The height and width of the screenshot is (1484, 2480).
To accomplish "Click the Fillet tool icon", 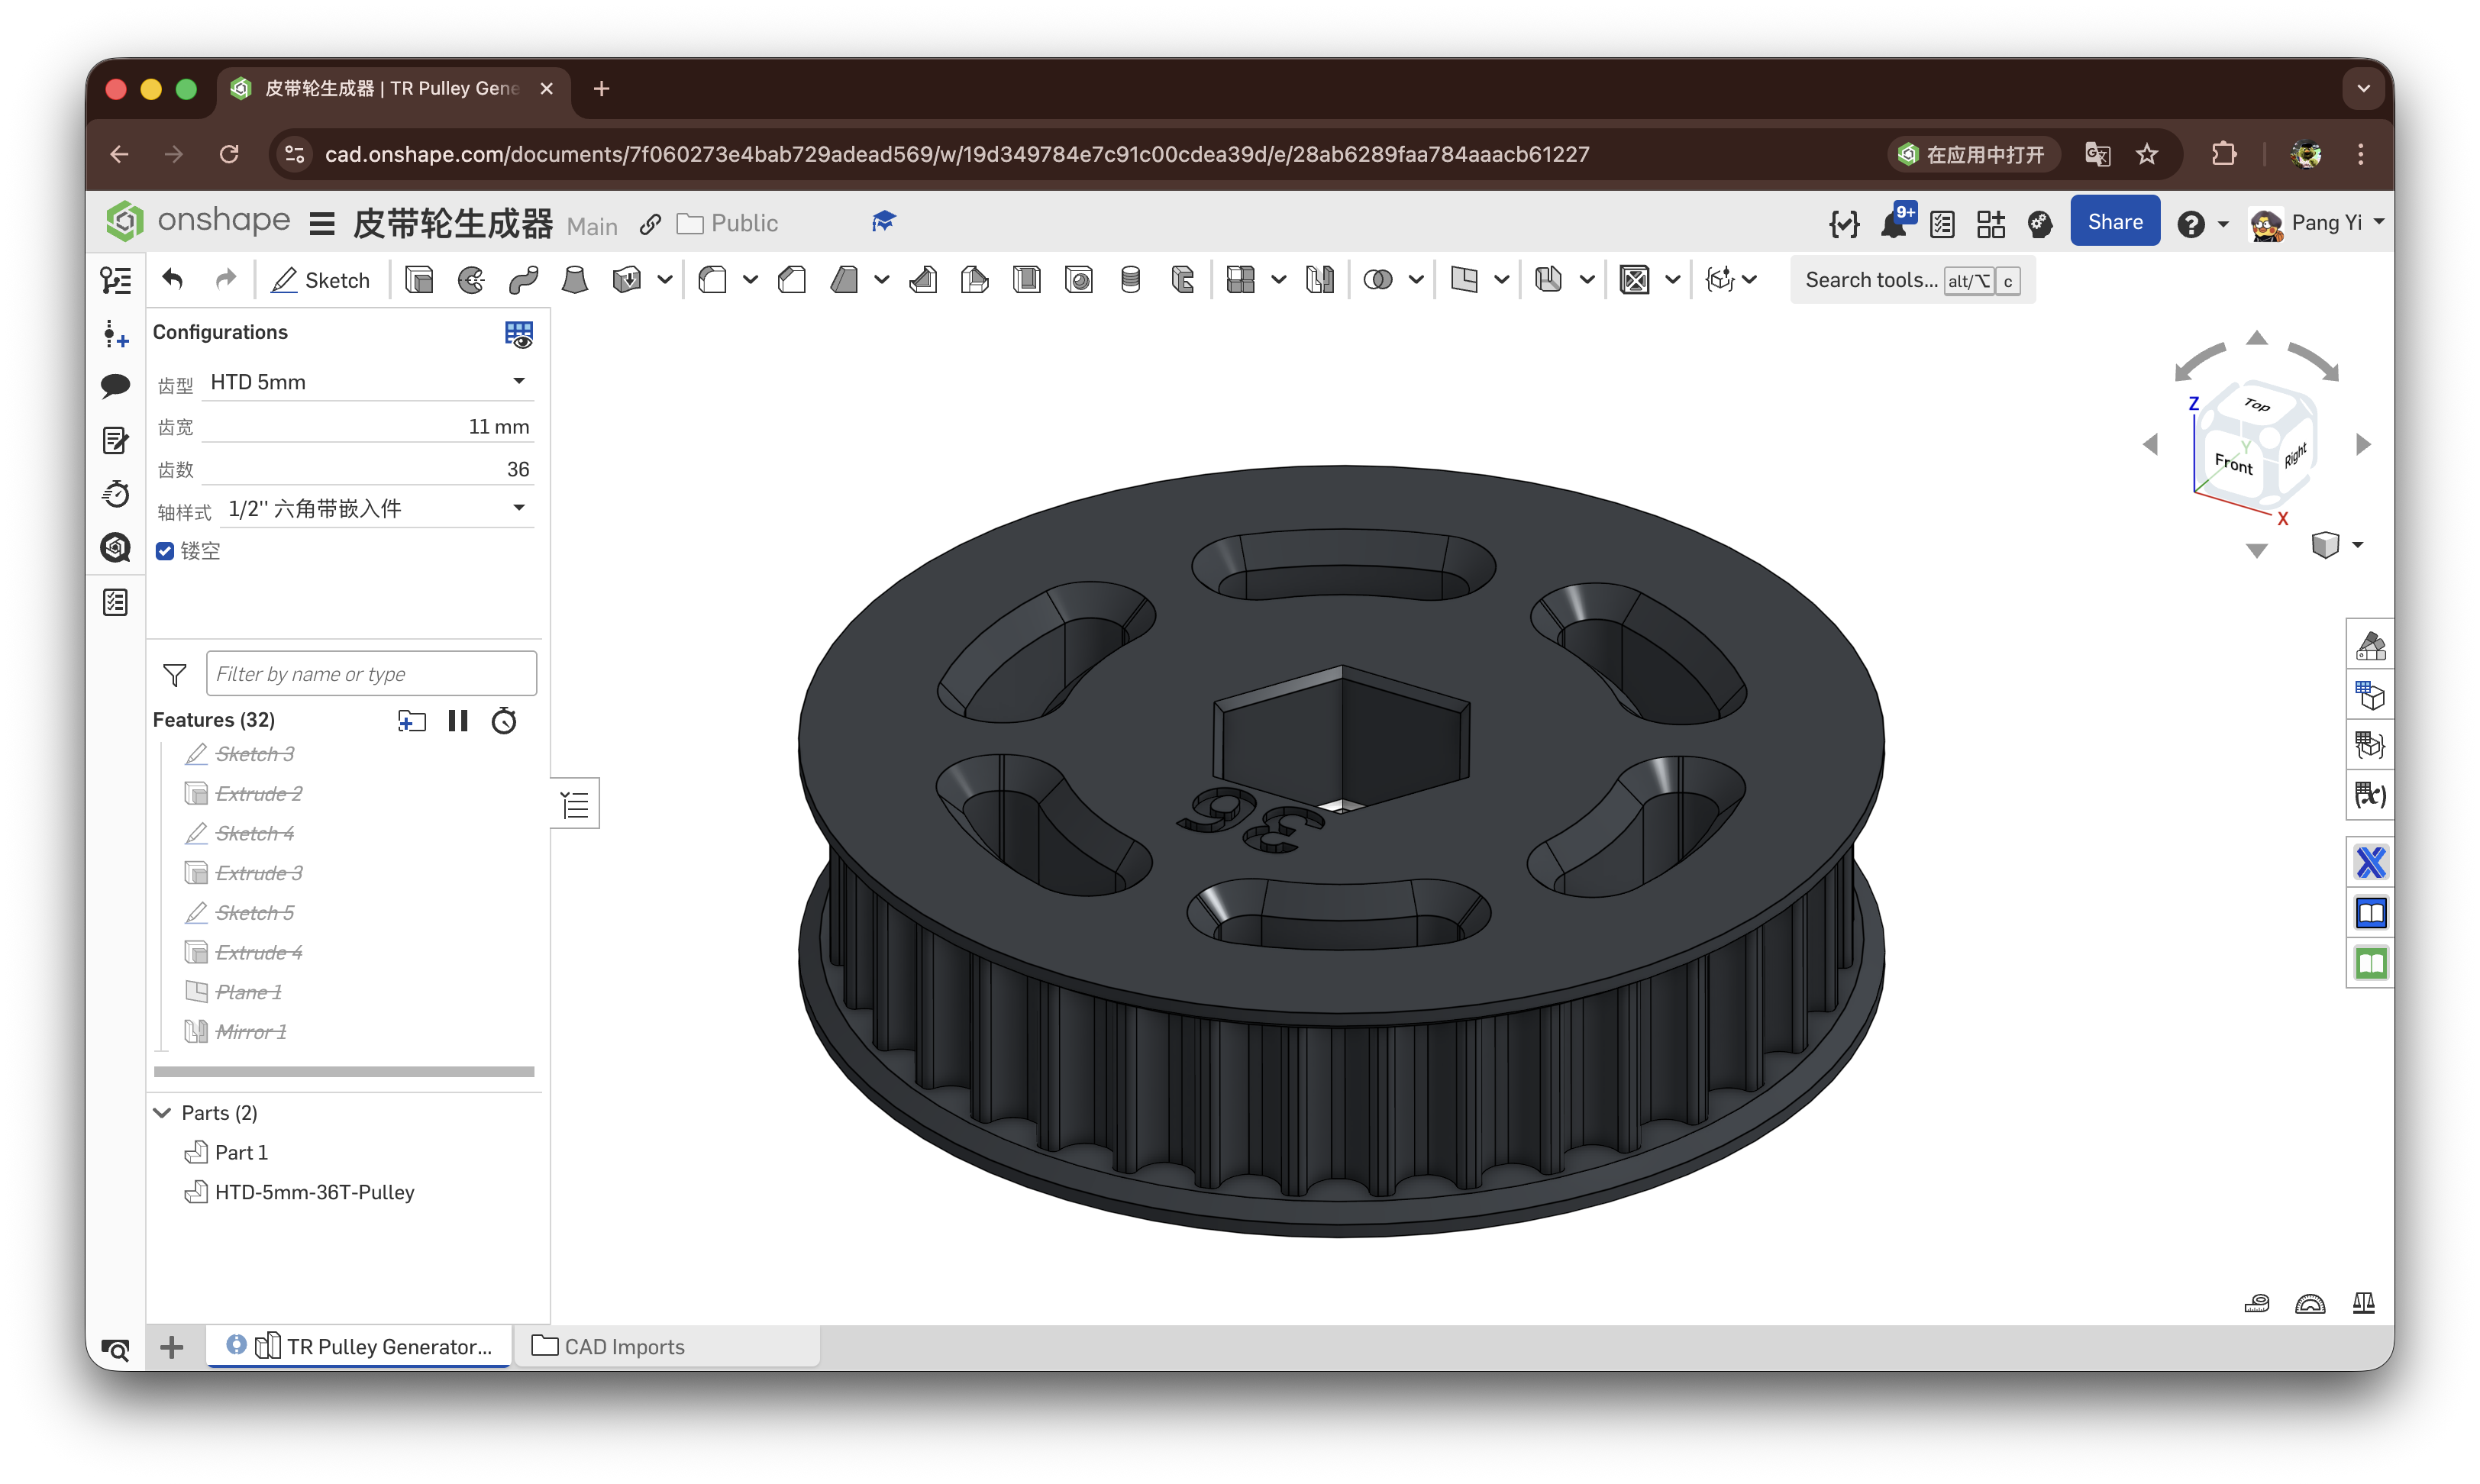I will point(713,280).
